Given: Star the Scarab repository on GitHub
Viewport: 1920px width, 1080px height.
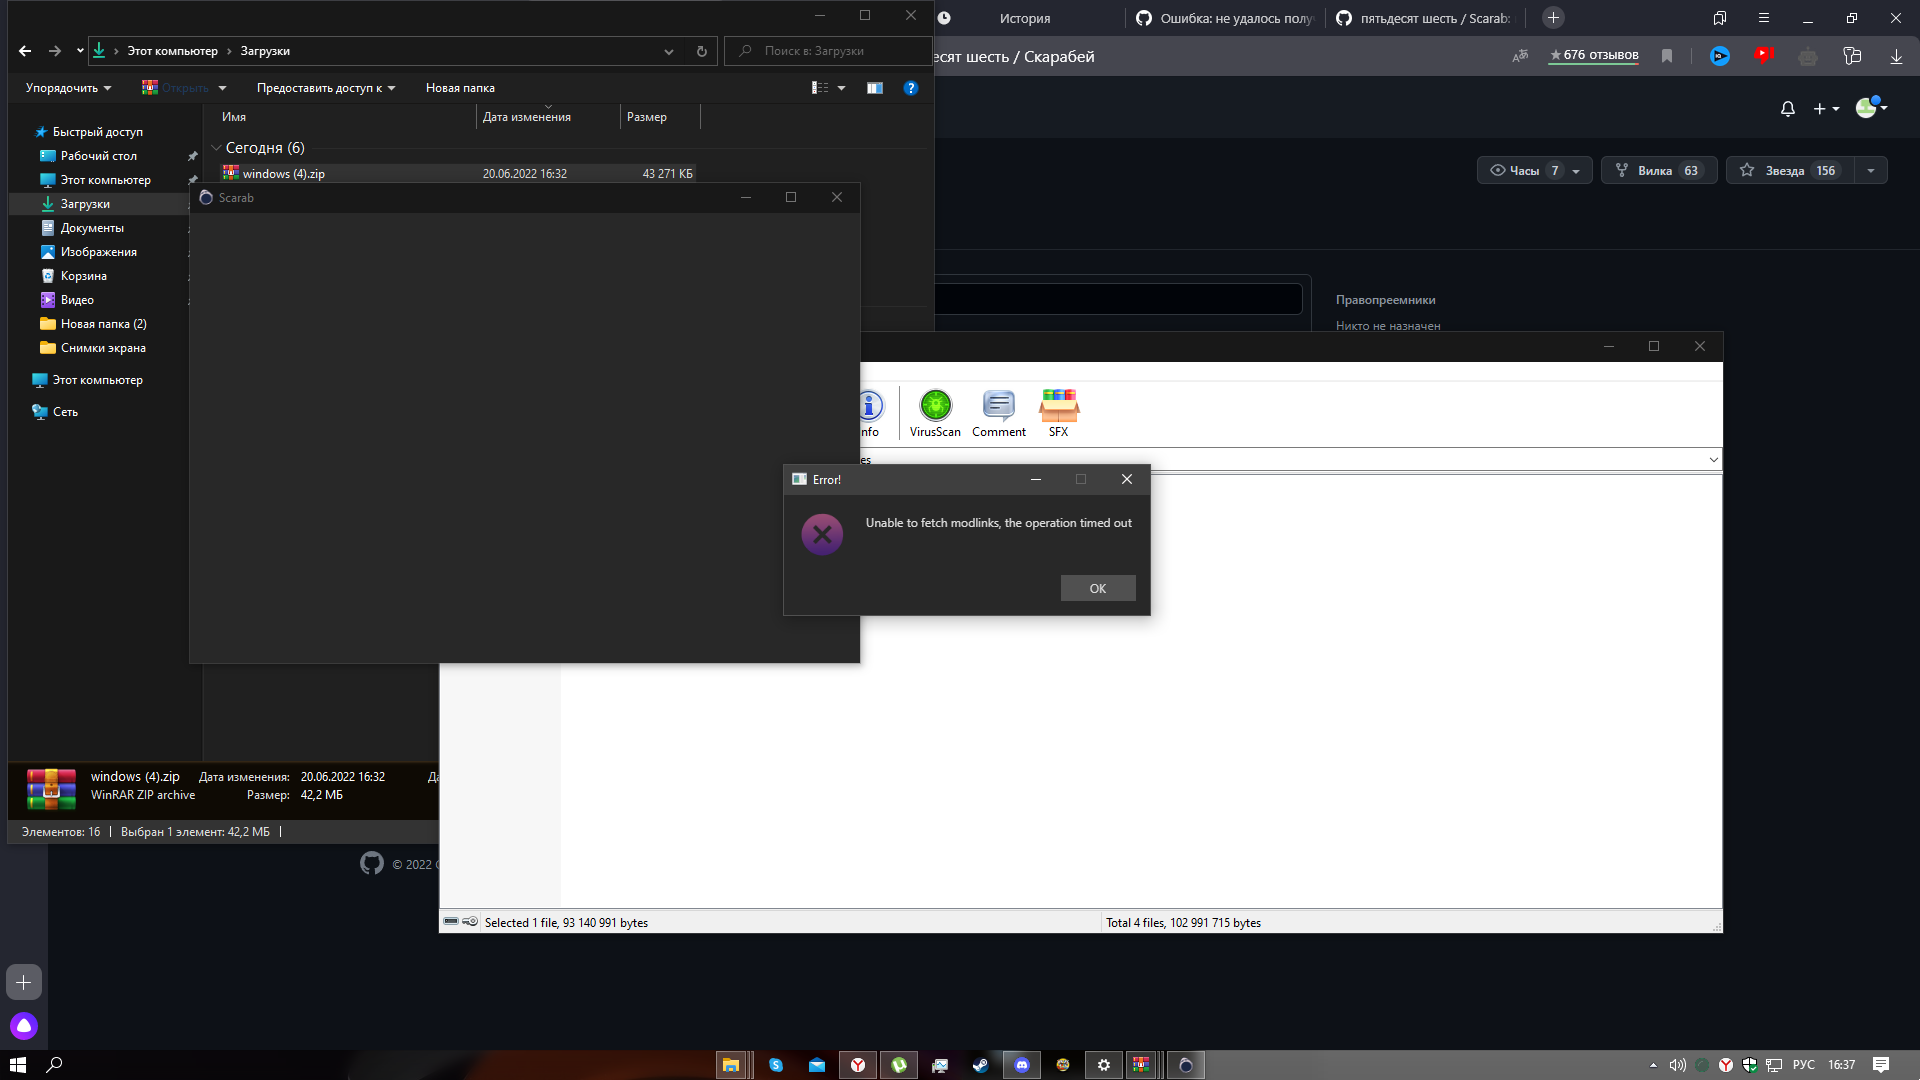Looking at the screenshot, I should point(1790,170).
